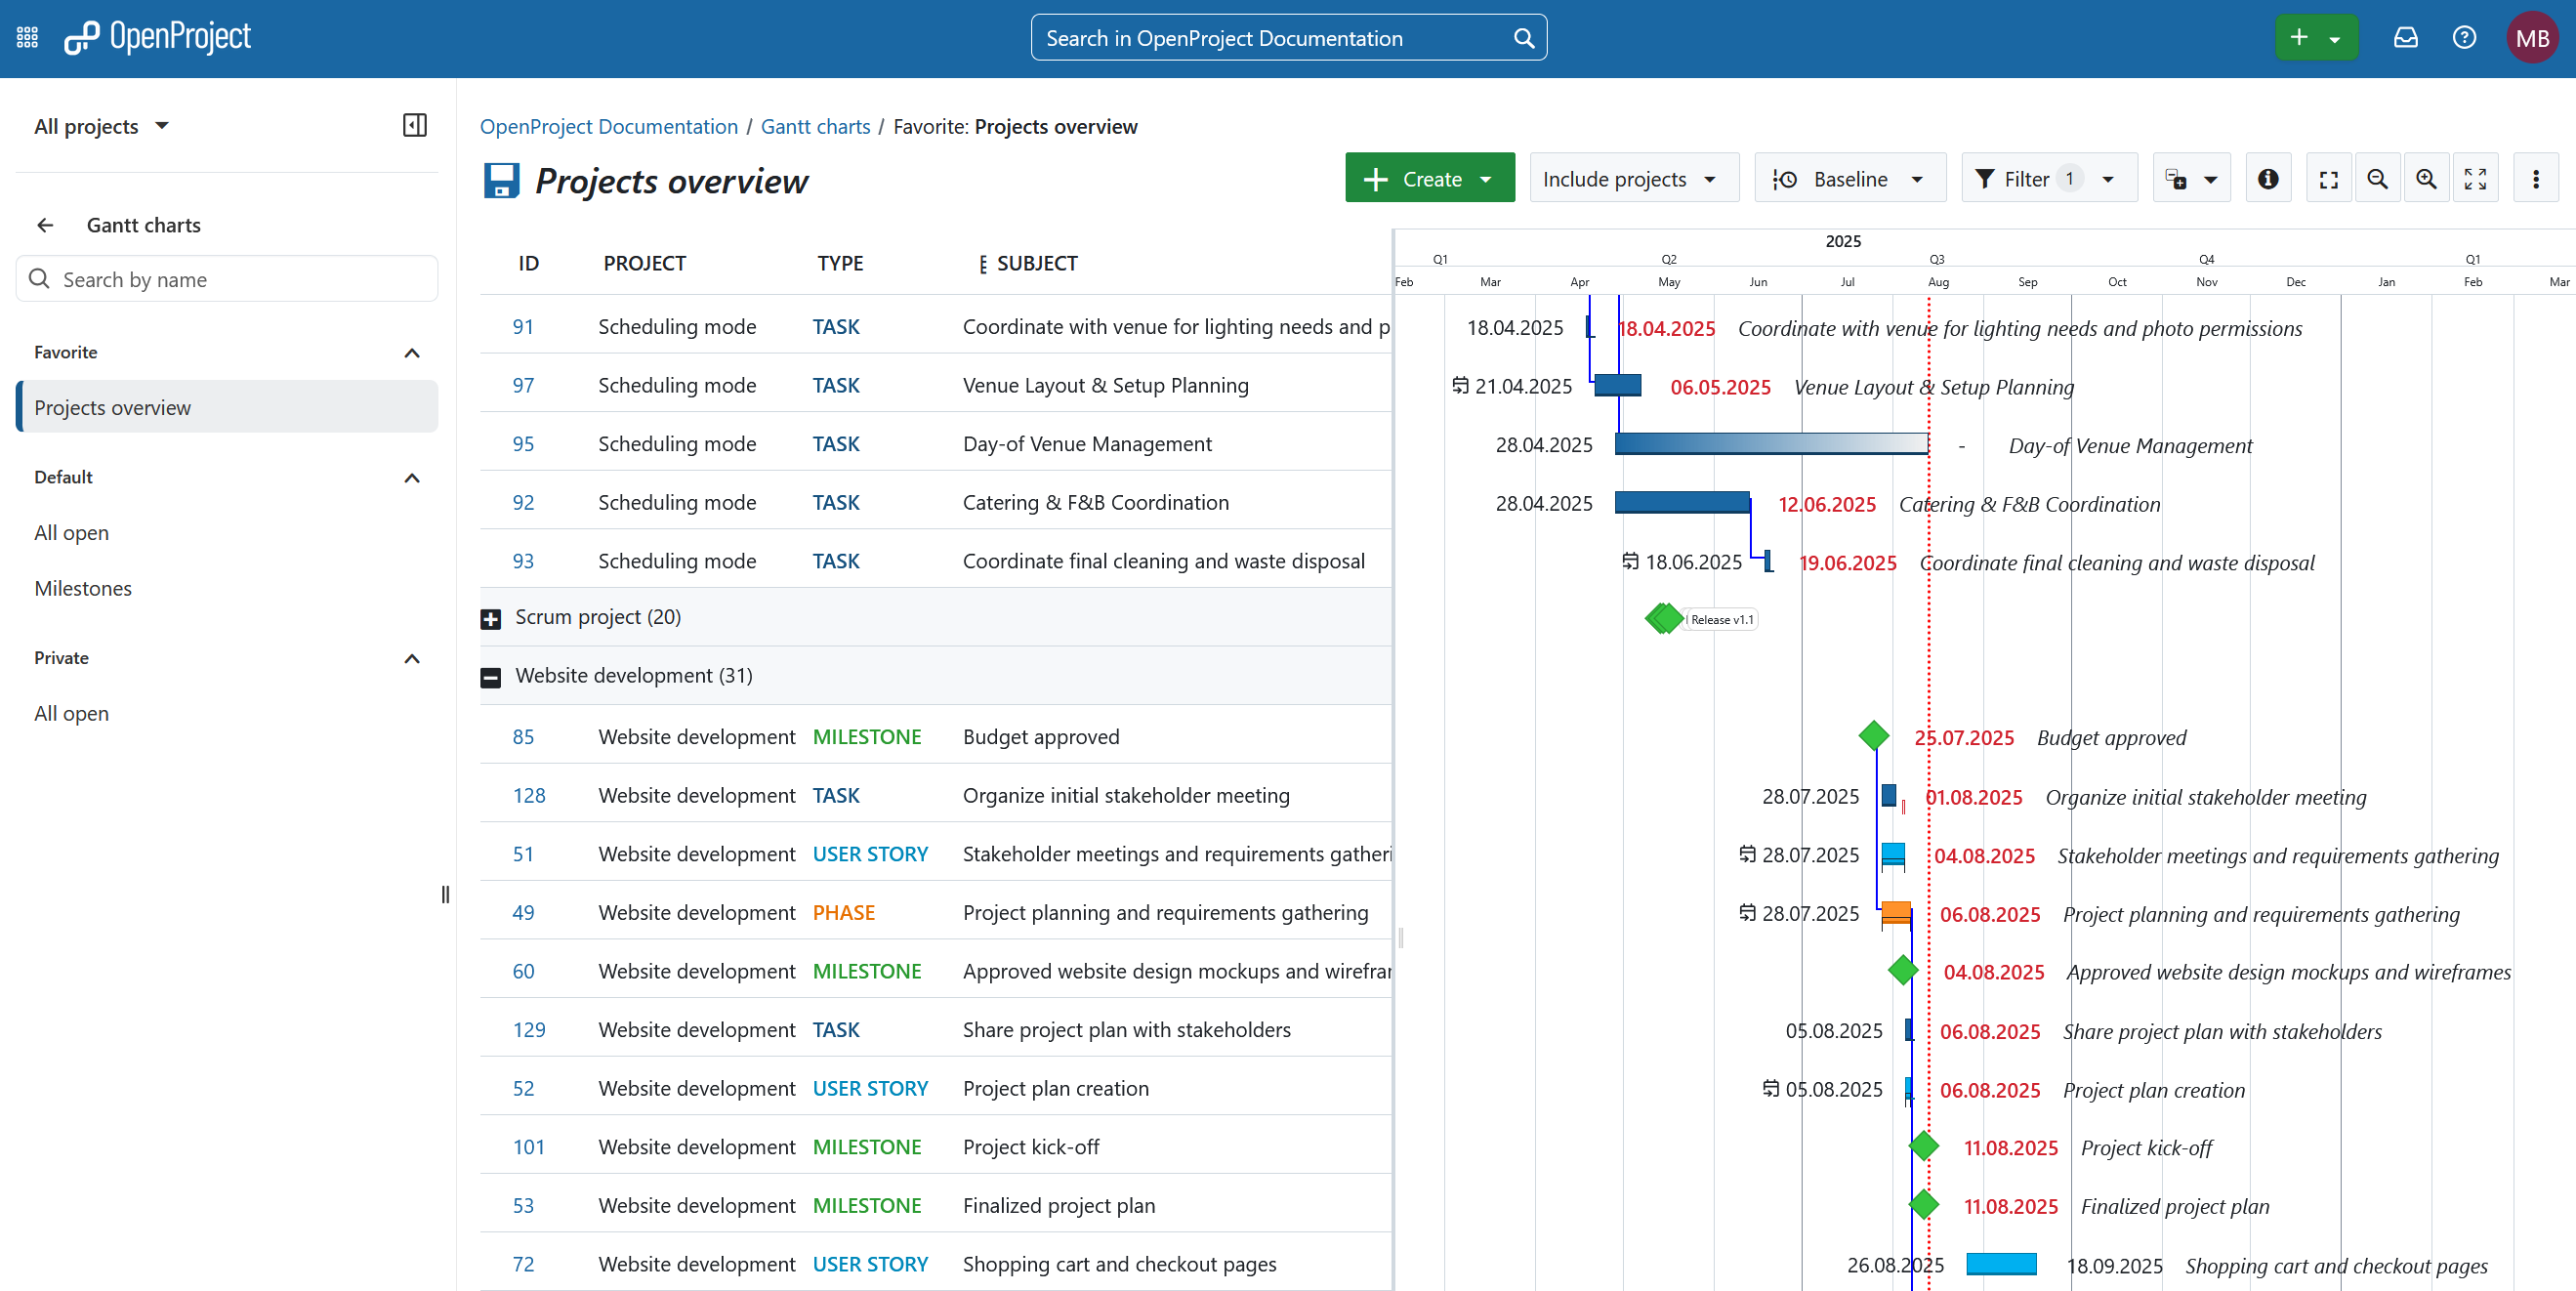Viewport: 2576px width, 1291px height.
Task: Activate the zoom-to-fit Gantt view icon
Action: [2329, 178]
